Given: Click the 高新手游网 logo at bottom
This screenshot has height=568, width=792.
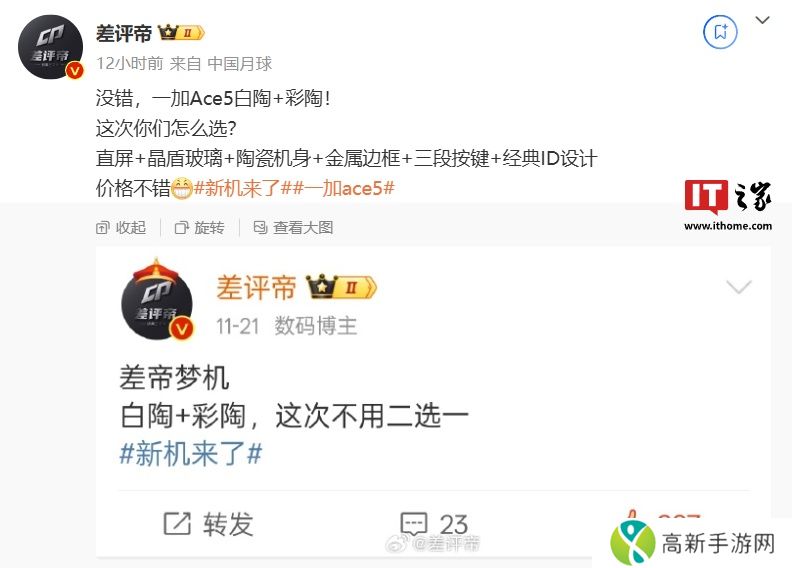Looking at the screenshot, I should point(692,543).
